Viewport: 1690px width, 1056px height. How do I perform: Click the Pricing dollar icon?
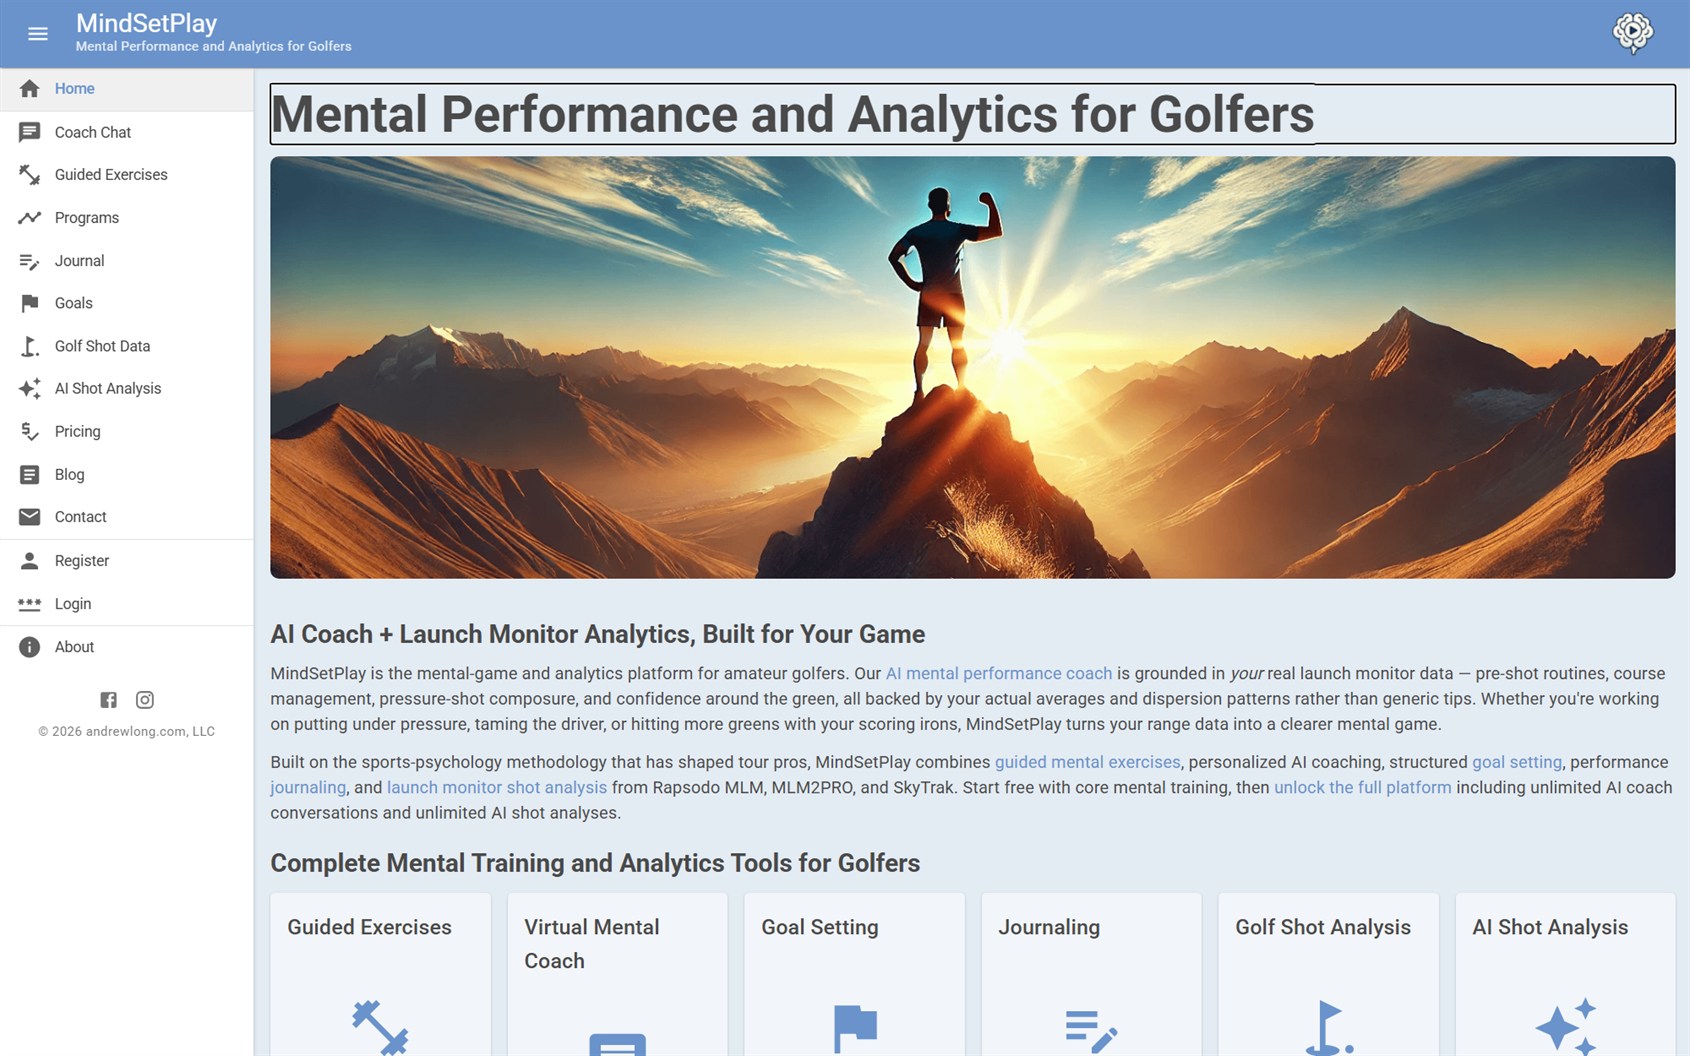[x=30, y=432]
